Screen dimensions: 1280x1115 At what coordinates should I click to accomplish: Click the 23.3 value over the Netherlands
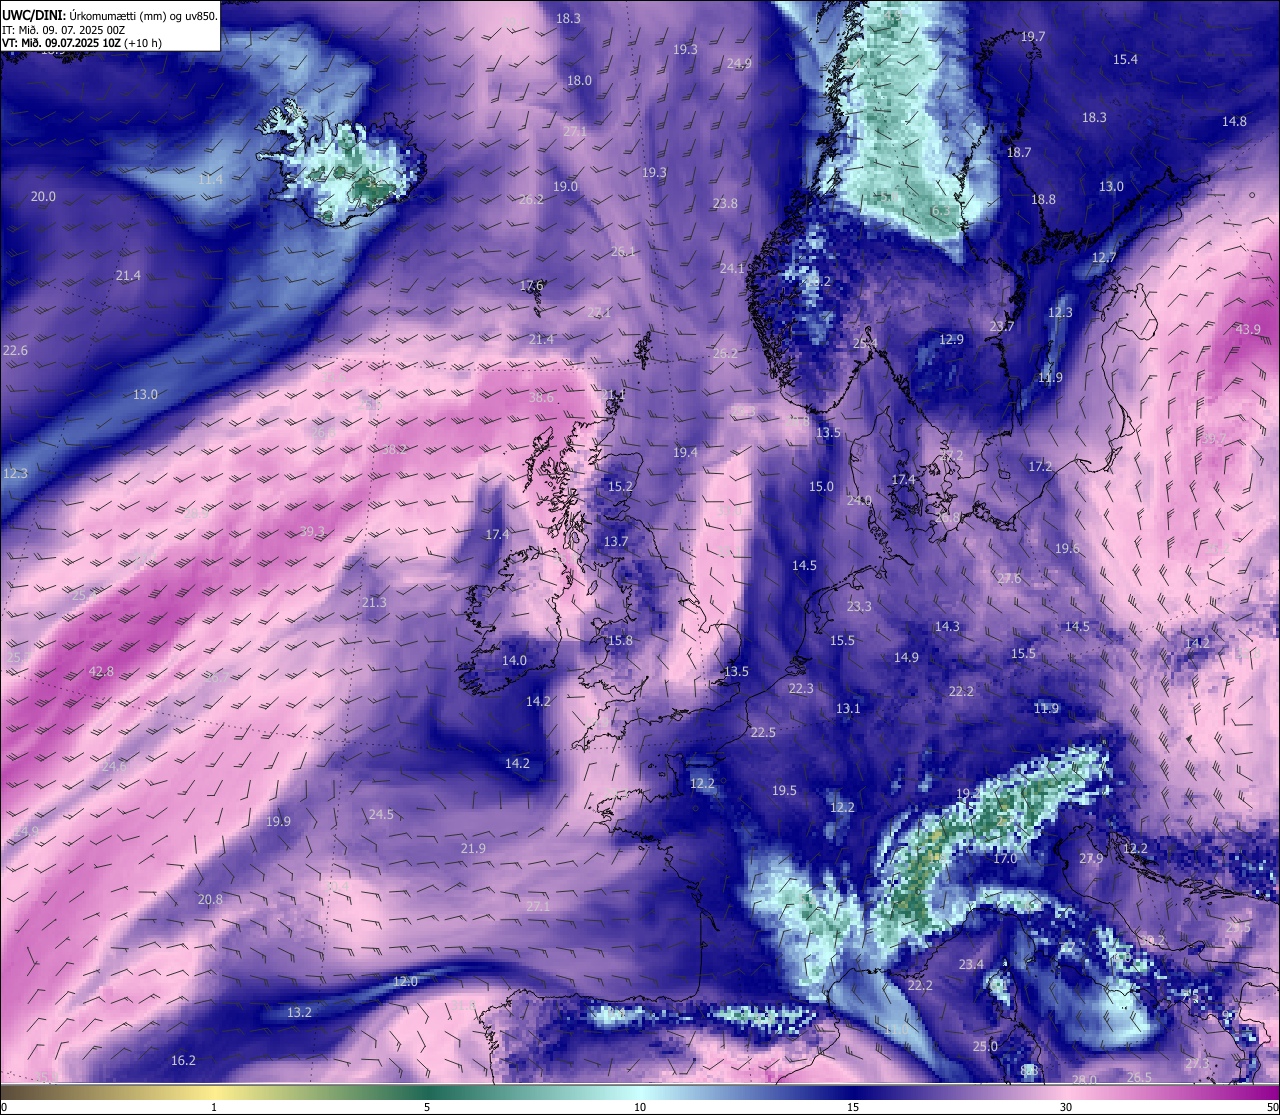click(x=859, y=606)
